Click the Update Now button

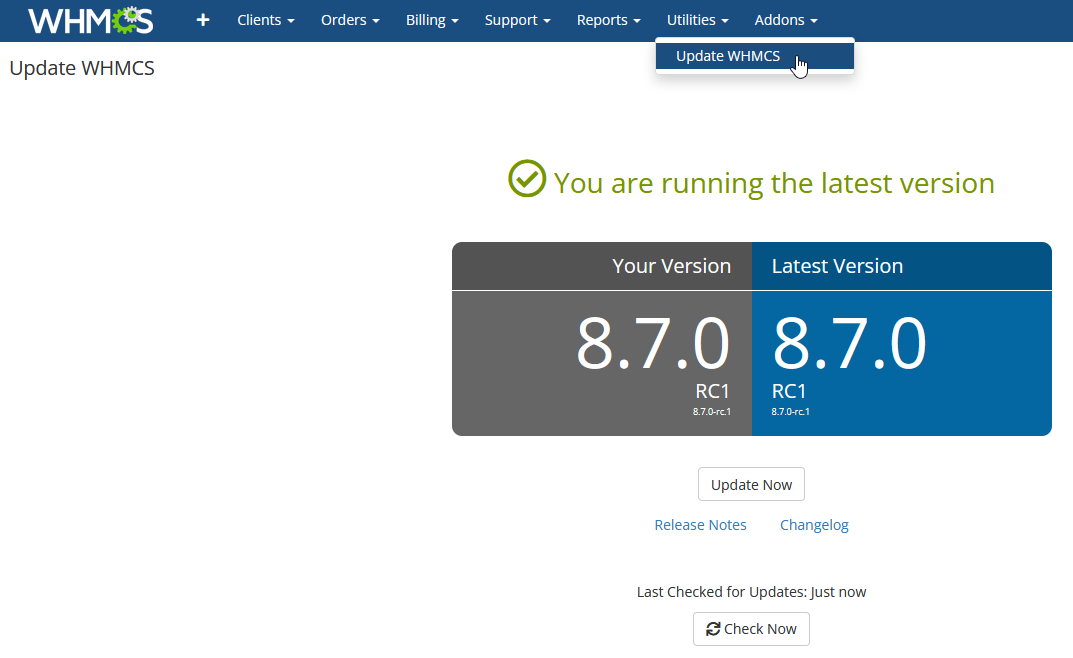click(x=751, y=485)
